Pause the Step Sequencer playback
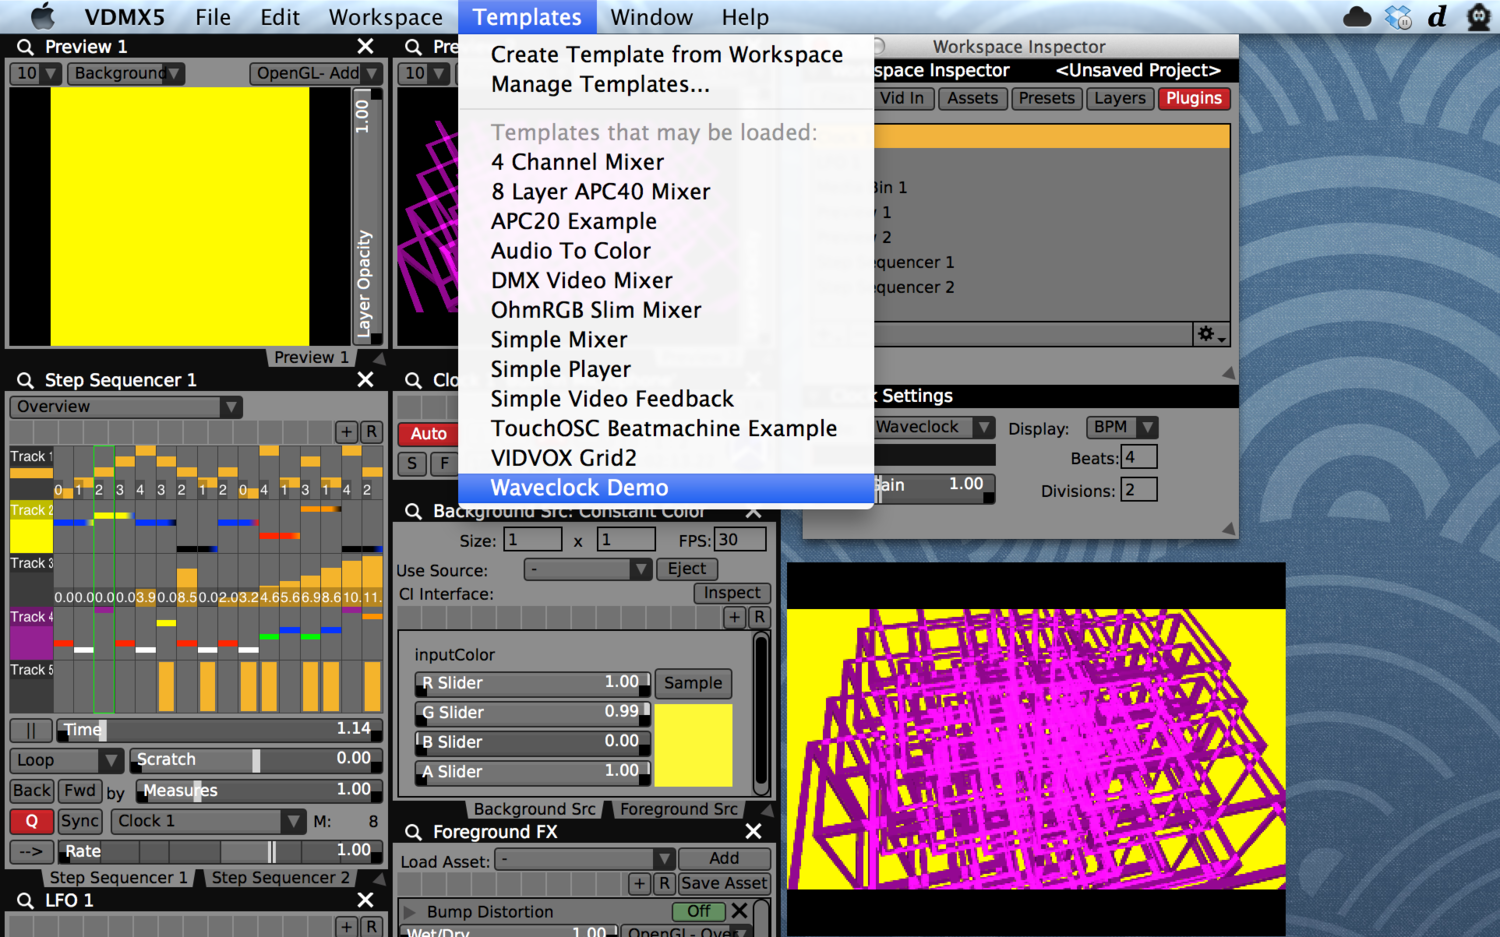The image size is (1500, 937). (x=31, y=730)
